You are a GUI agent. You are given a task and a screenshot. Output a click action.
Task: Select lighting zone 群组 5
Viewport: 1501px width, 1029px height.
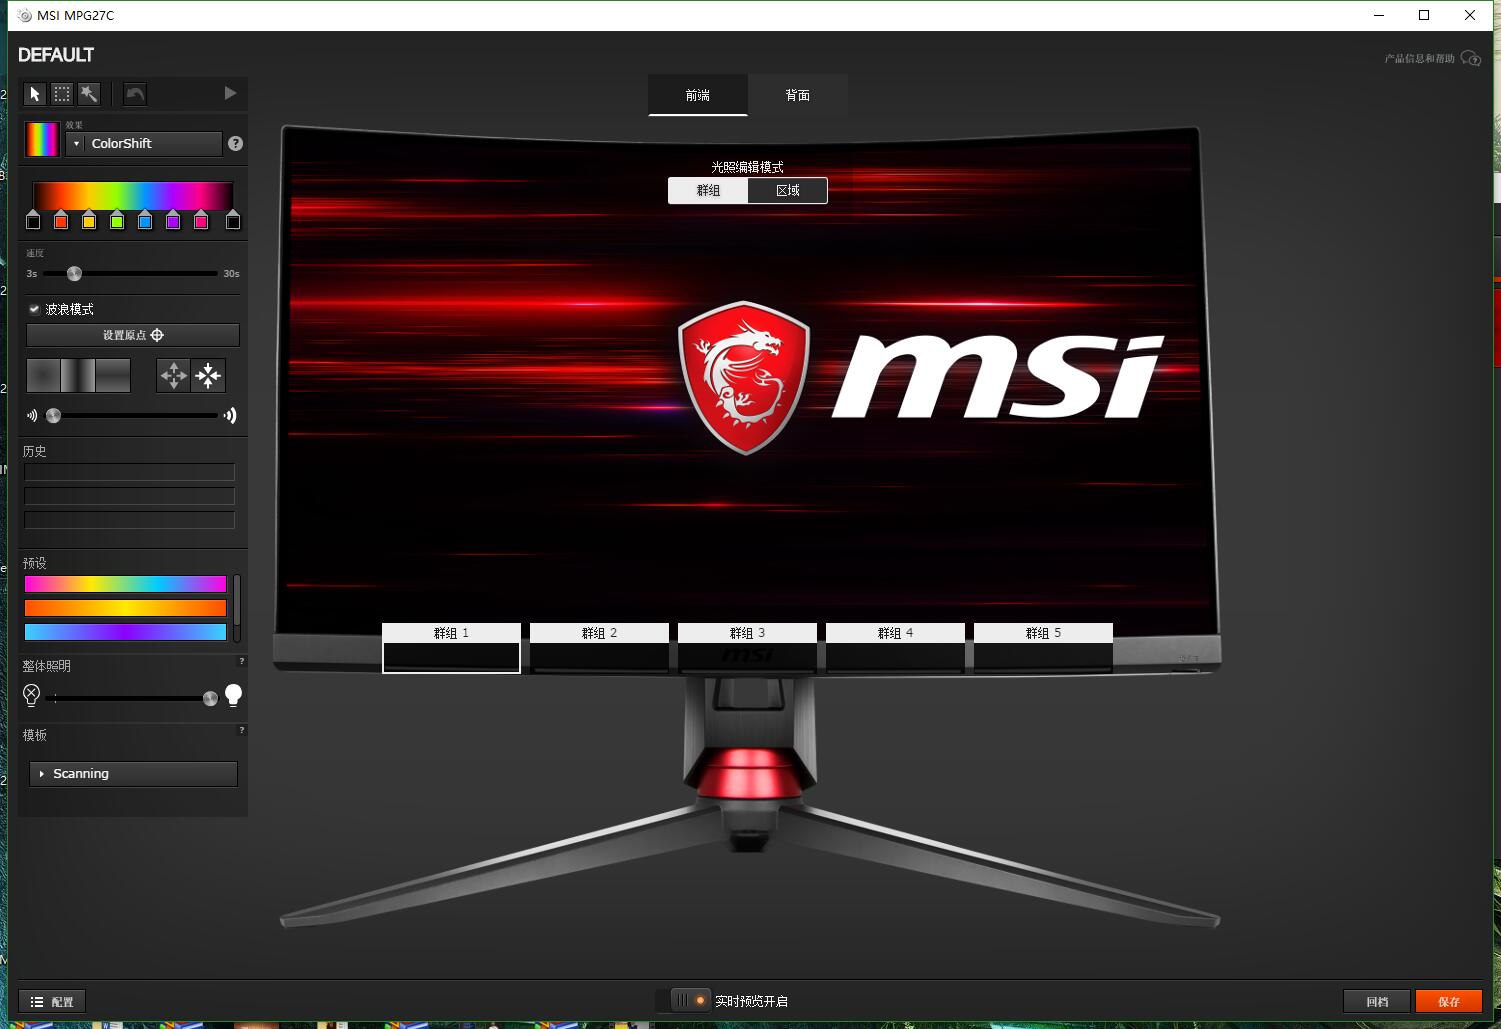point(1043,647)
